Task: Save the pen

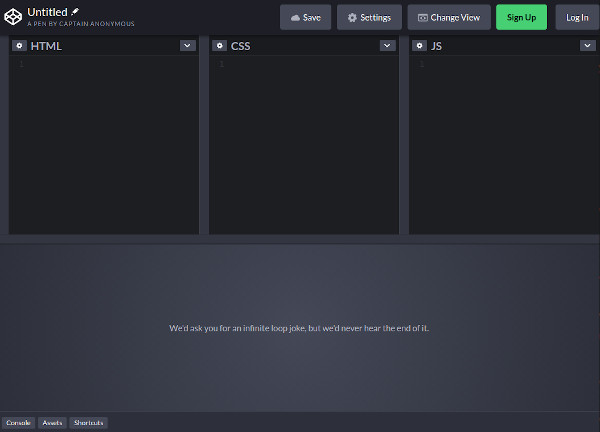Action: point(305,17)
